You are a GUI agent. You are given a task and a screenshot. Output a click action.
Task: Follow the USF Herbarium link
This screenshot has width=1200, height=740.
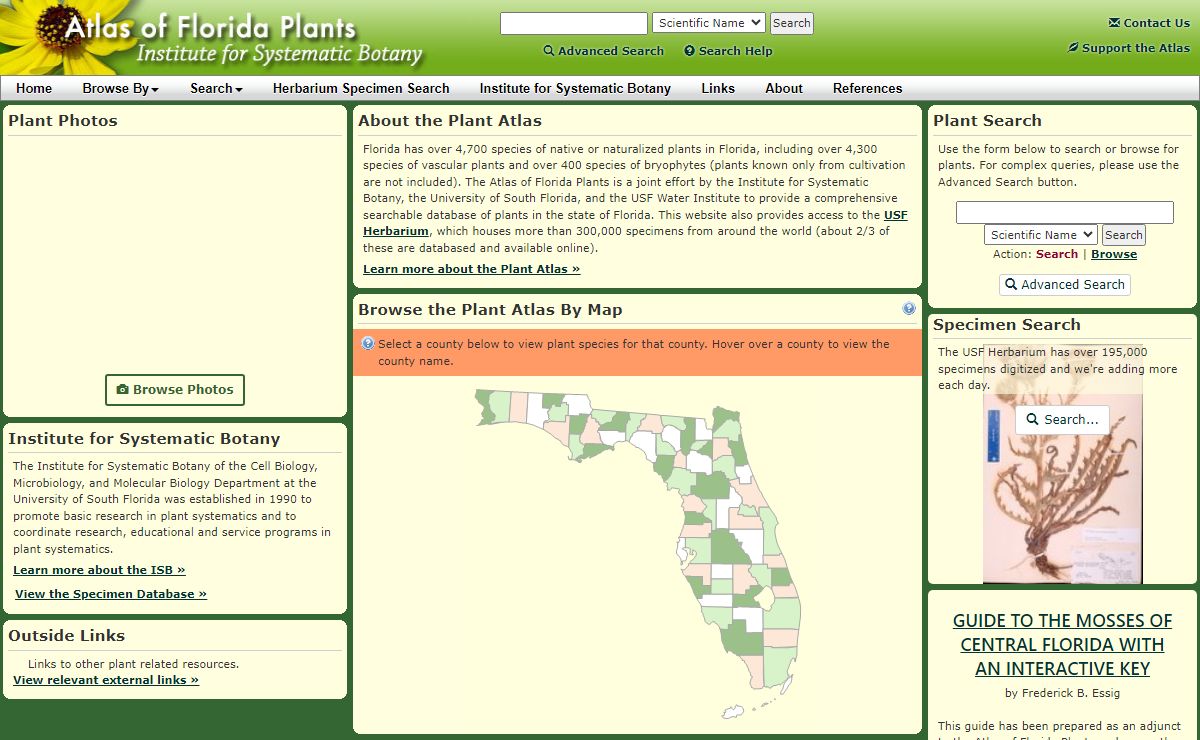pyautogui.click(x=635, y=223)
